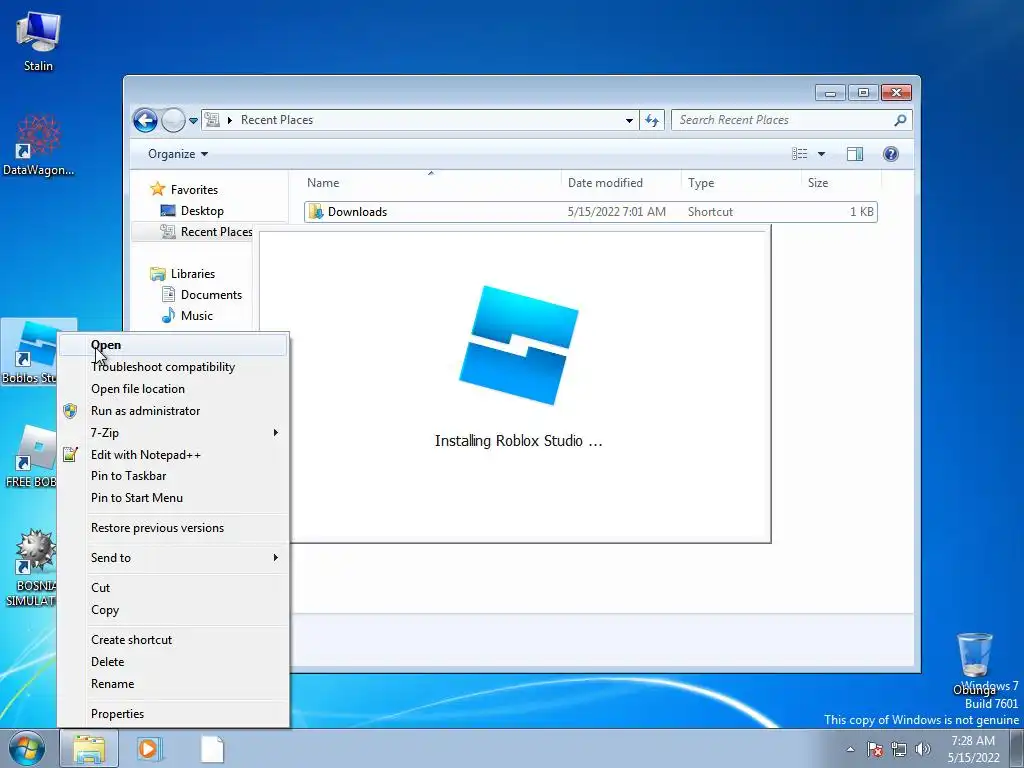Select the Boblos Studio desktop shortcut
The height and width of the screenshot is (768, 1024).
point(30,353)
